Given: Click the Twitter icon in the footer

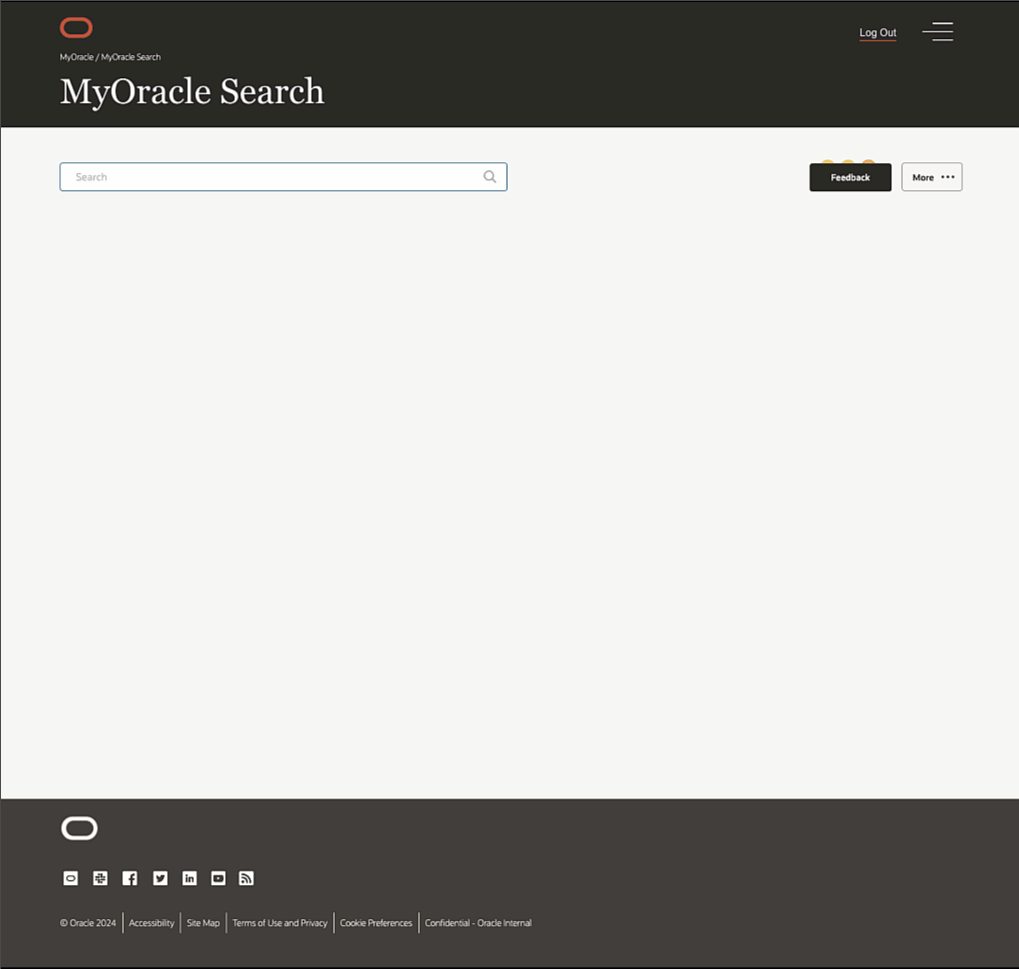Looking at the screenshot, I should click(x=159, y=878).
